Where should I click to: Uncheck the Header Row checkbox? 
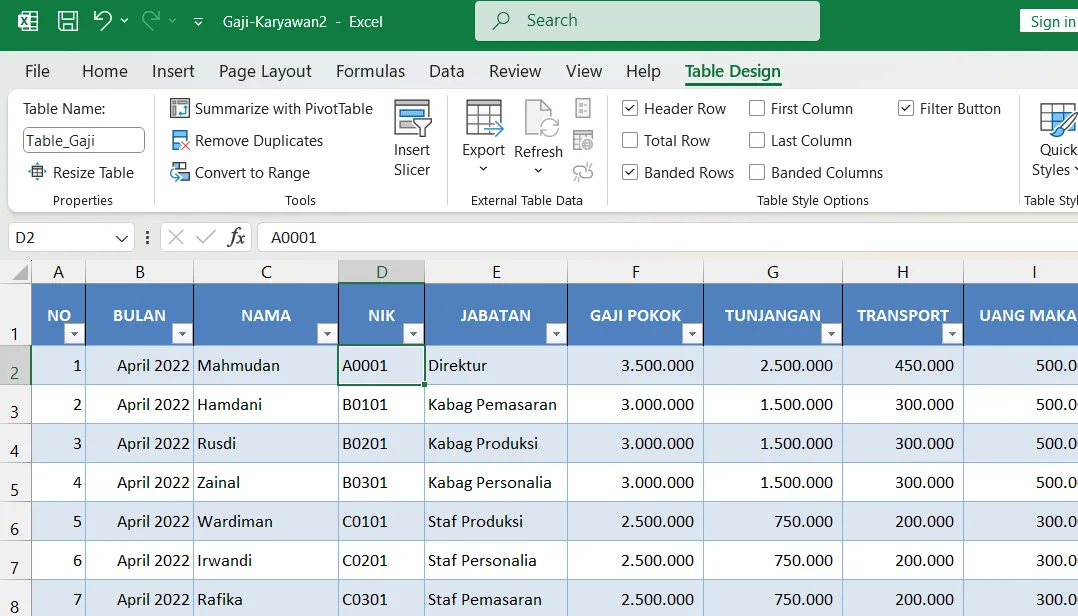630,108
